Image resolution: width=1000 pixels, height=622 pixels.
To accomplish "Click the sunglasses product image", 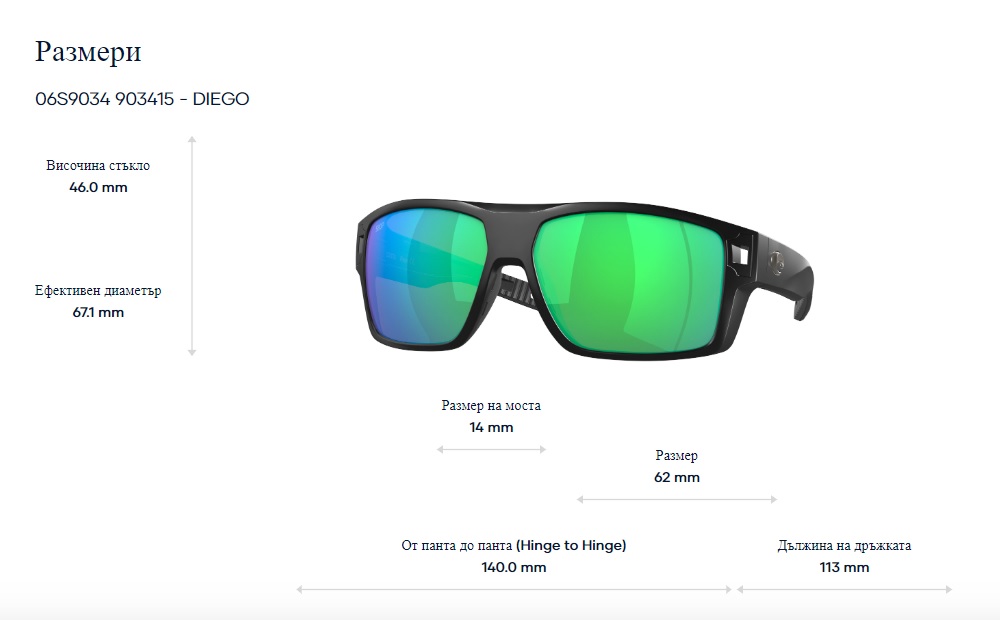I will tap(585, 279).
